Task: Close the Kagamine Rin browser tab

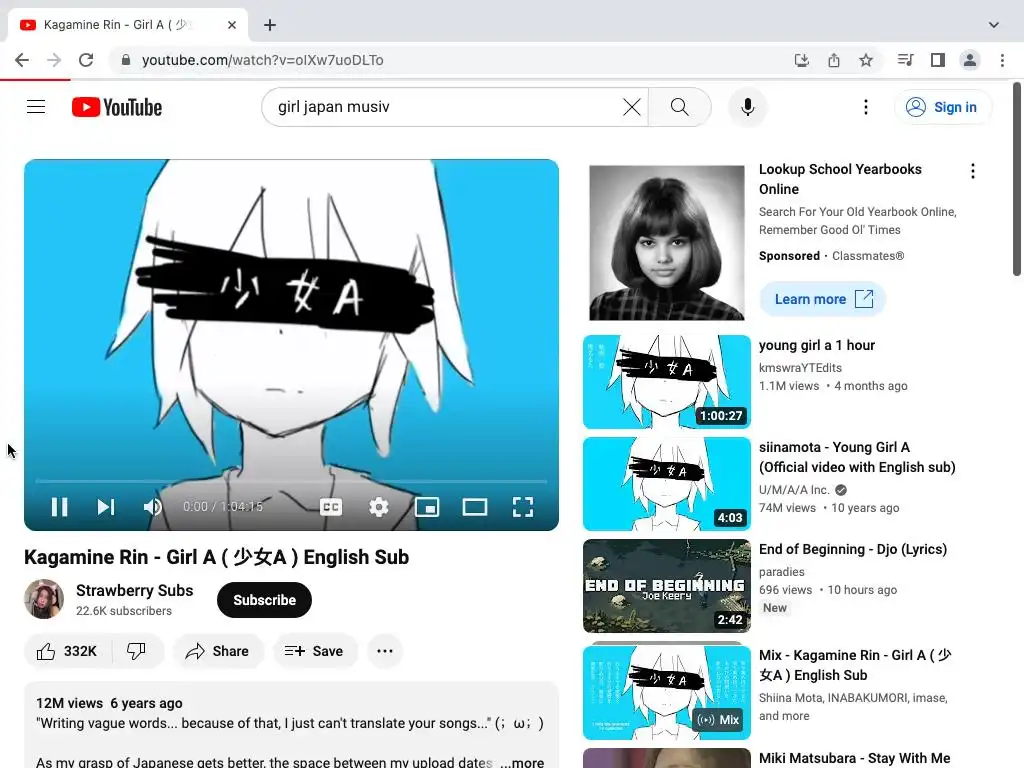Action: 232,25
